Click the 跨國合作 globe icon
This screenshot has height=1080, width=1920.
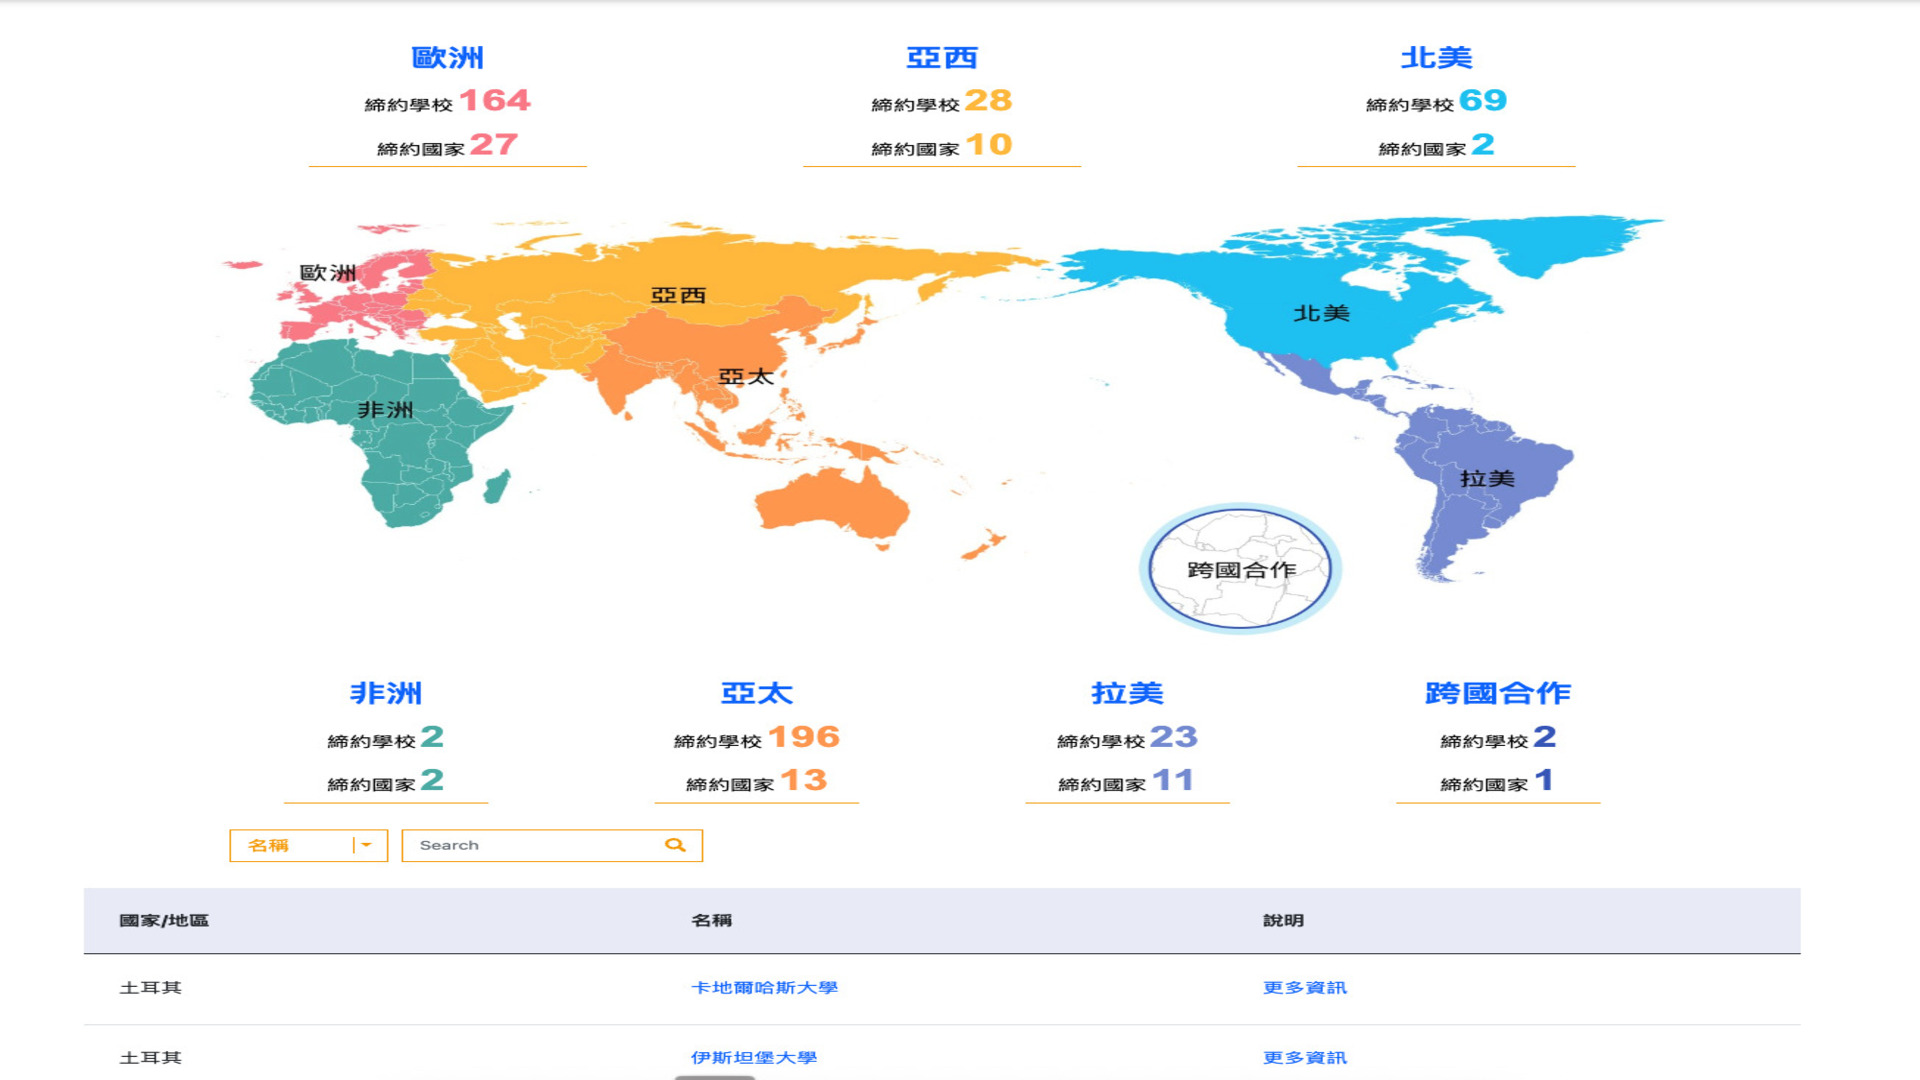(1240, 568)
